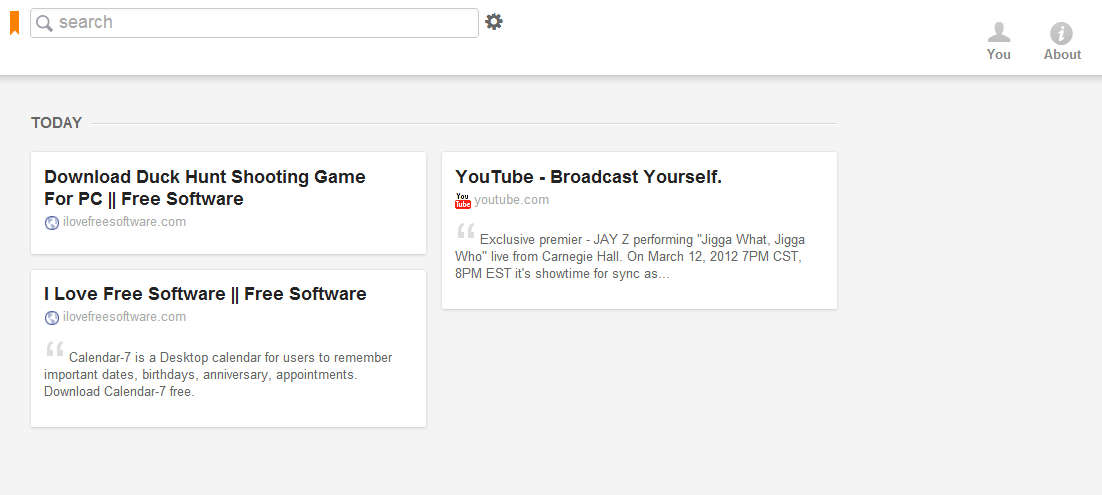Click quote mark icon before Calendar-7 text
The height and width of the screenshot is (495, 1102).
54,350
